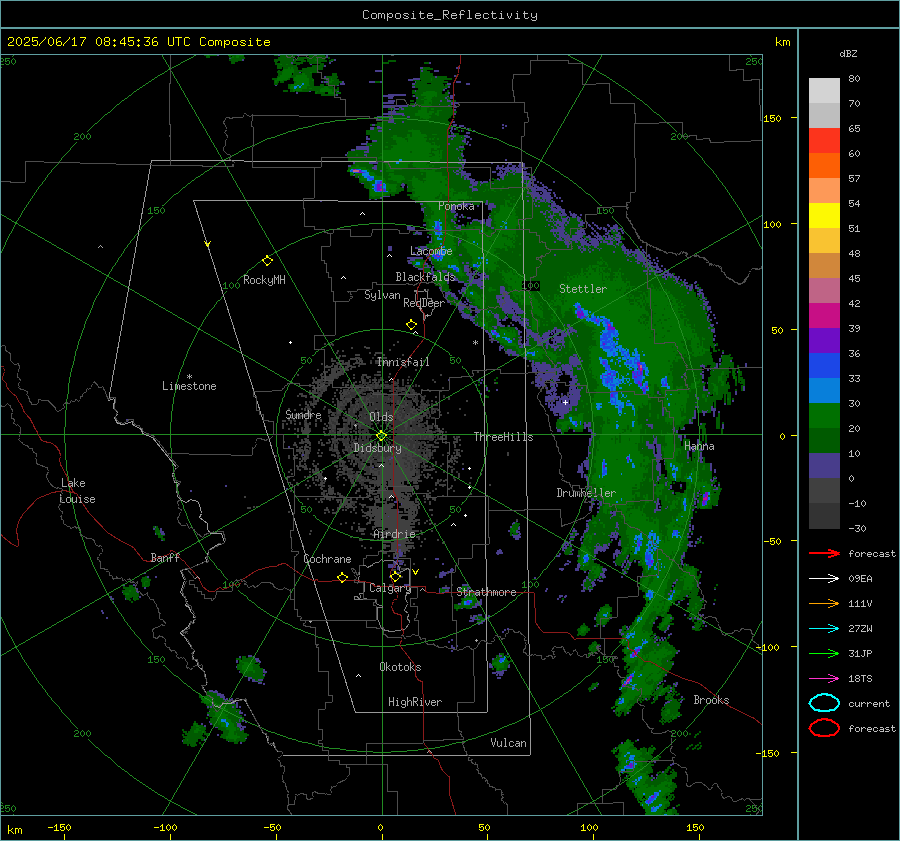Click the Strathmore label
Image resolution: width=900 pixels, height=841 pixels.
(486, 592)
